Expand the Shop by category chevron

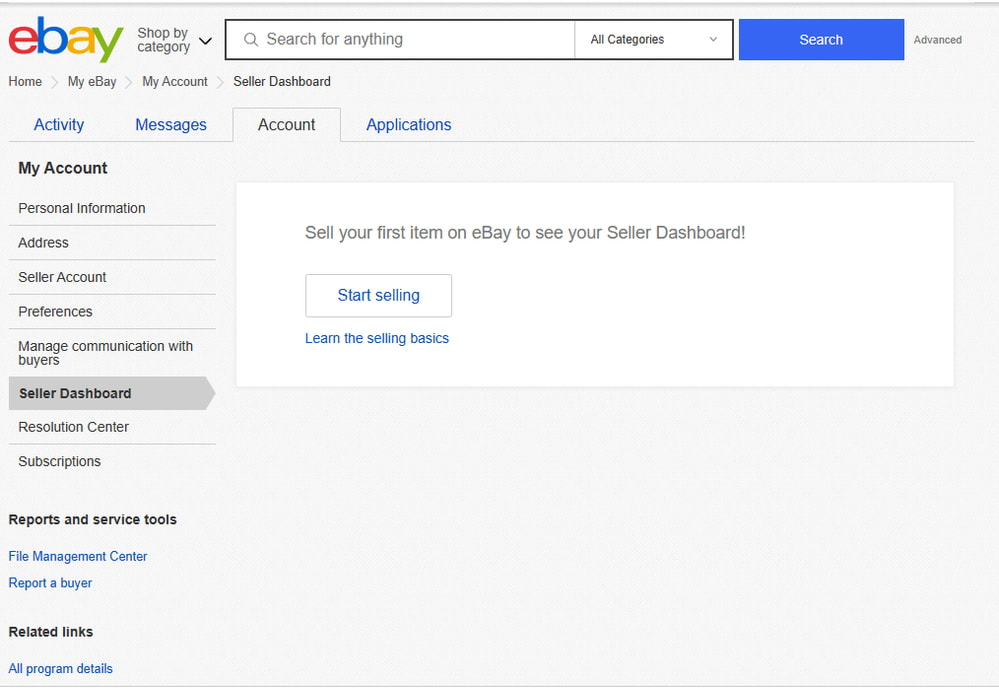[205, 41]
